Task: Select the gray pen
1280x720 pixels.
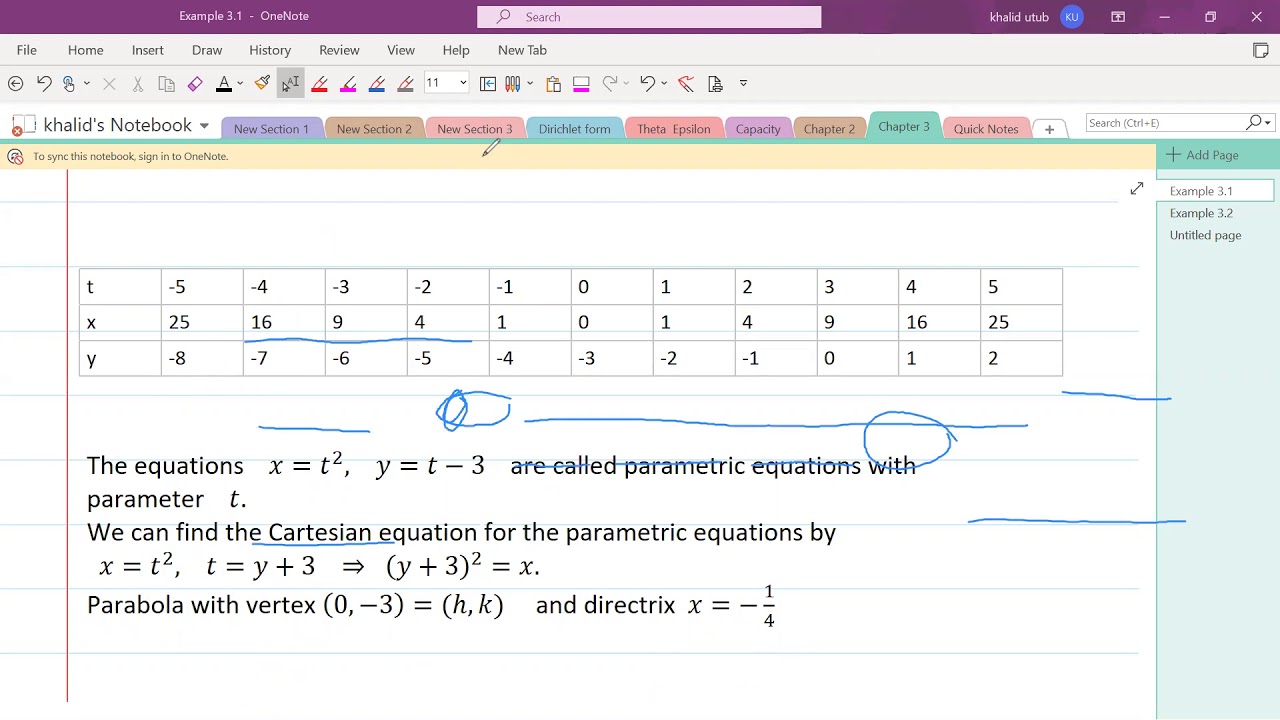Action: click(x=405, y=84)
